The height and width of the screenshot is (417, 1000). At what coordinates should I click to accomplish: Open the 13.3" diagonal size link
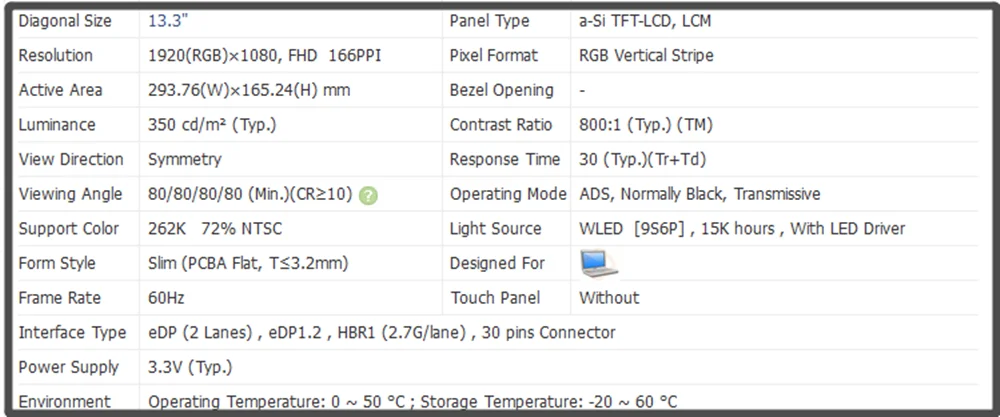[168, 21]
